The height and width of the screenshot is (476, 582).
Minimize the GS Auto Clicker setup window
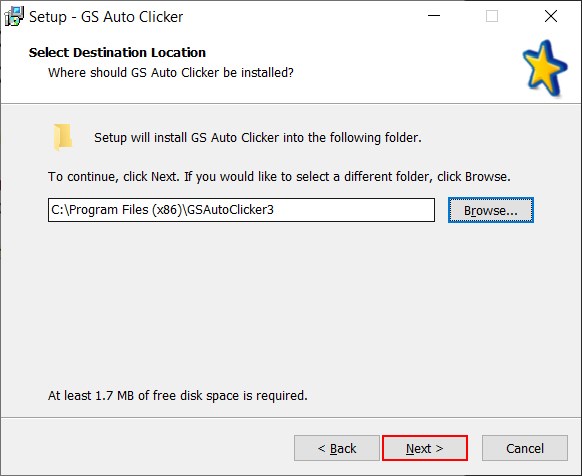coord(434,16)
